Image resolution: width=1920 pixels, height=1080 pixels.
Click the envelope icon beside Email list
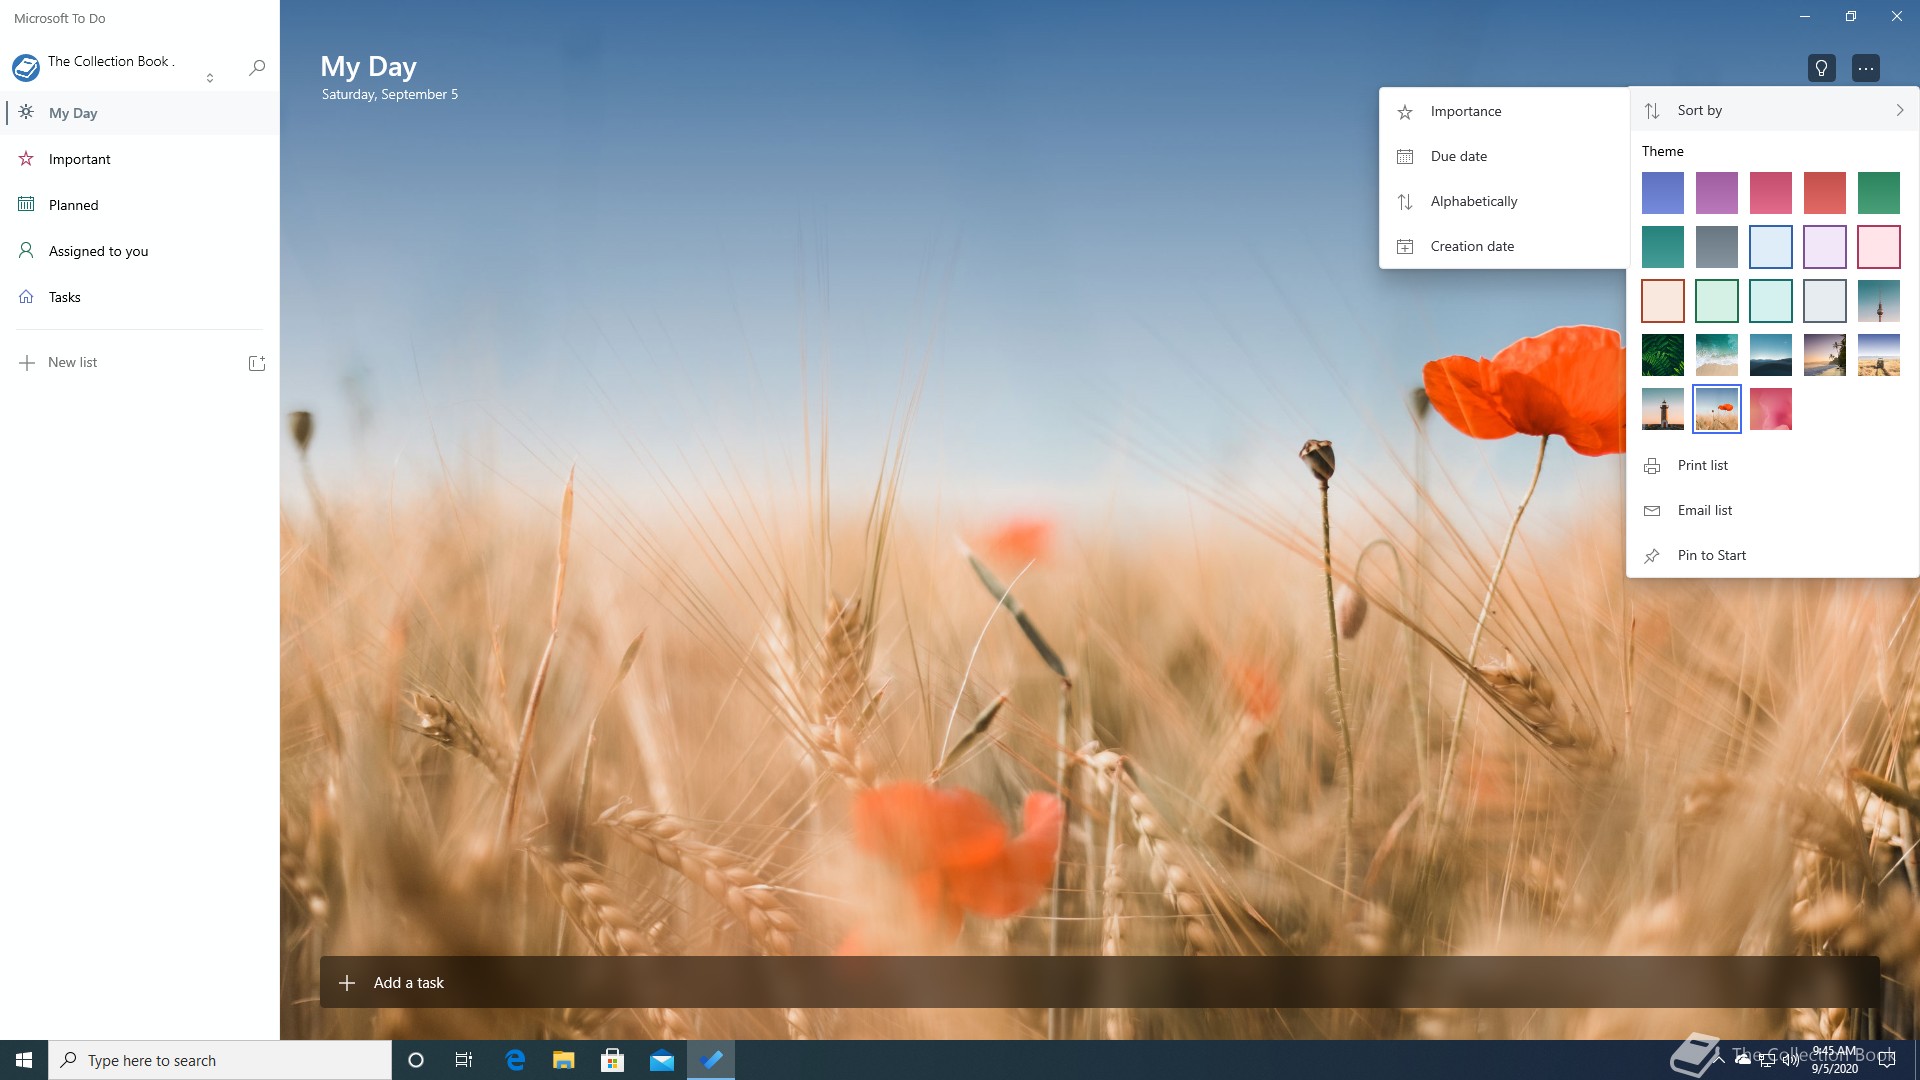[x=1652, y=511]
